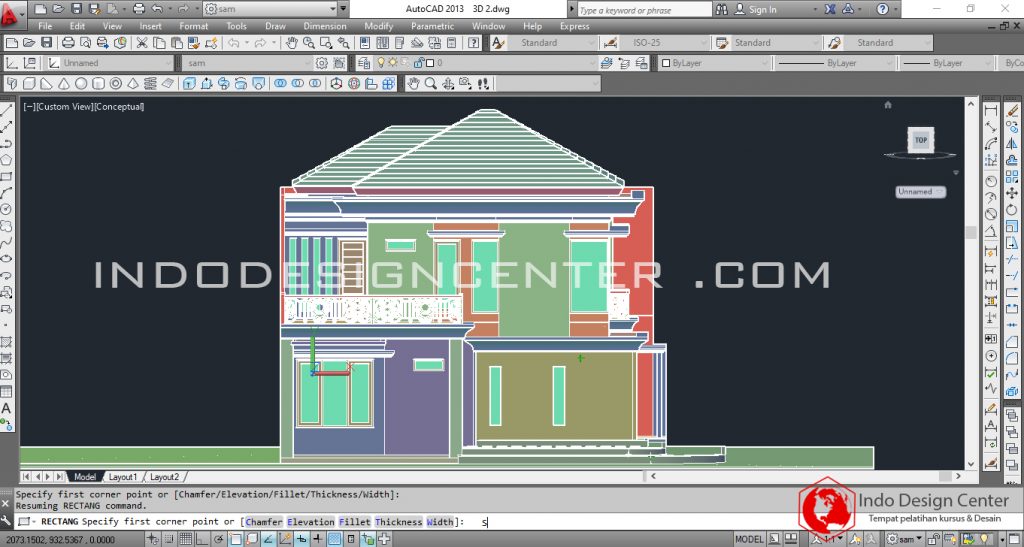Click the ViewCube TOP face
This screenshot has width=1024, height=547.
(x=920, y=140)
